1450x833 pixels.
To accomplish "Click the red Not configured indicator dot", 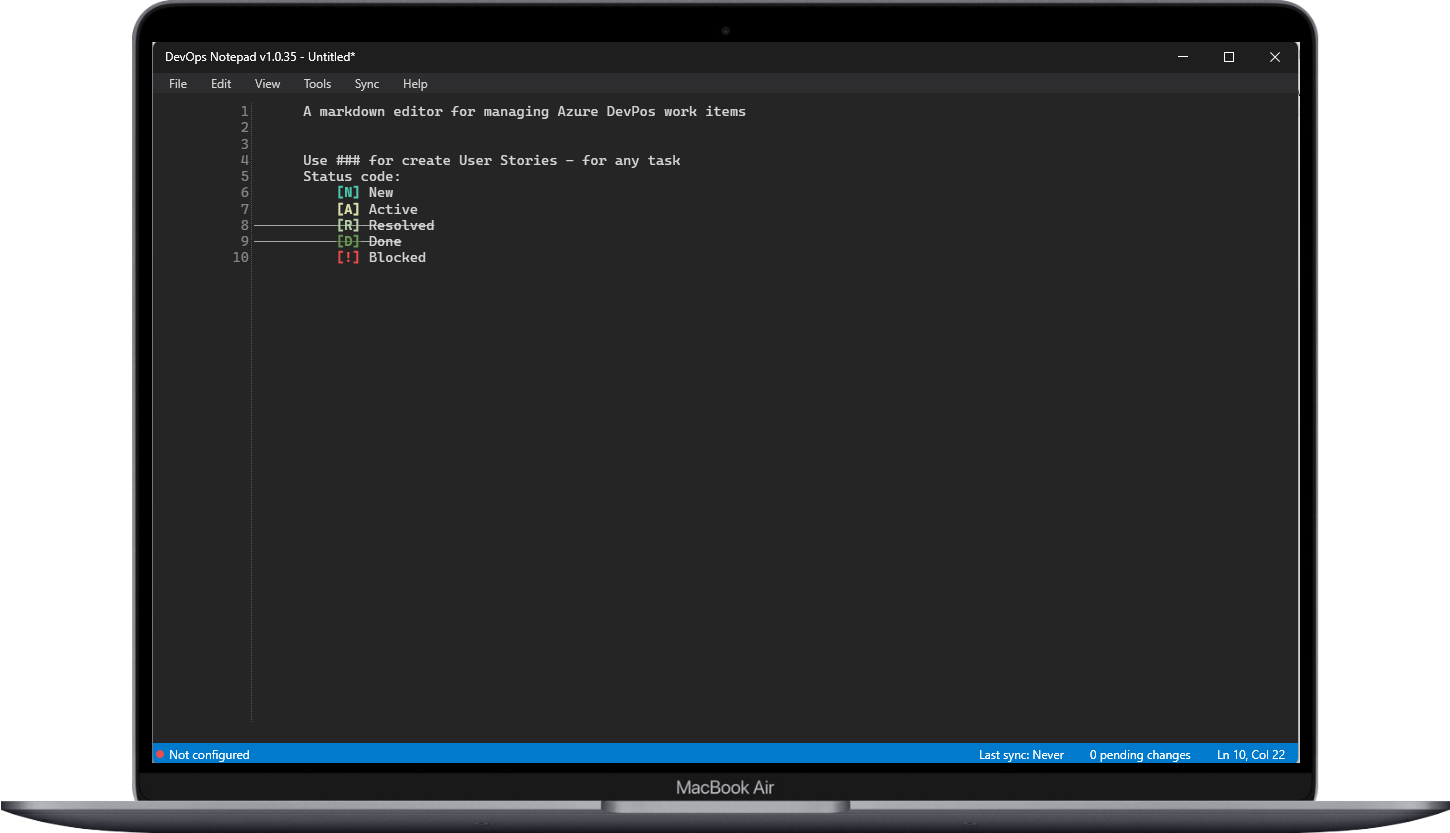I will pos(160,754).
